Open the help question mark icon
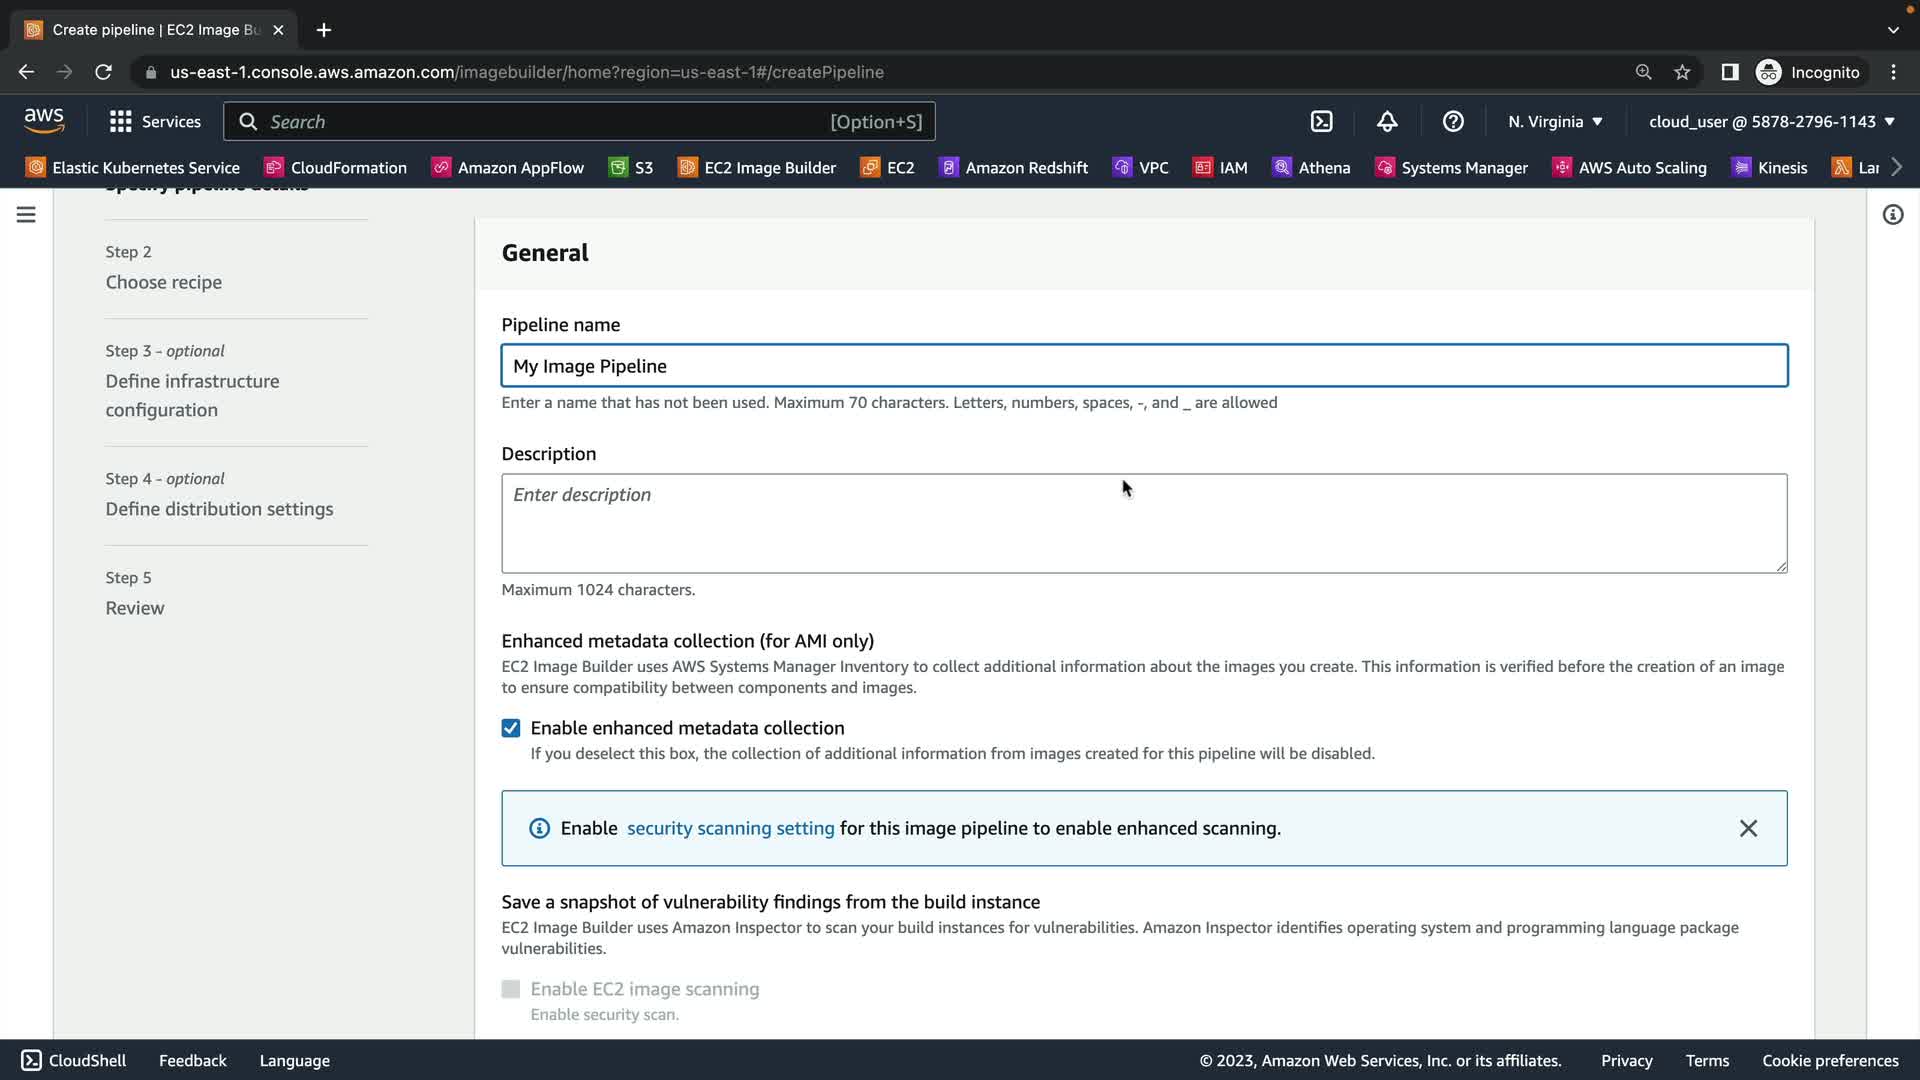 pos(1453,121)
